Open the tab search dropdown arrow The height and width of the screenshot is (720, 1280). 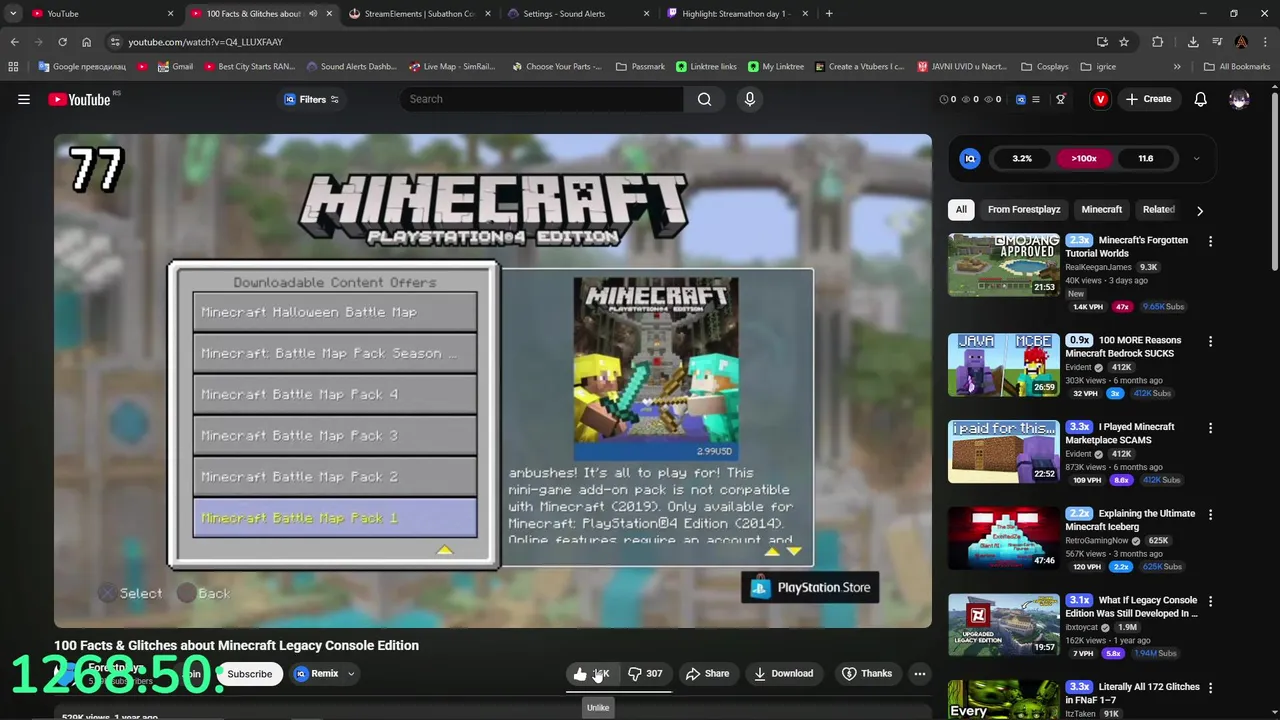[x=12, y=14]
